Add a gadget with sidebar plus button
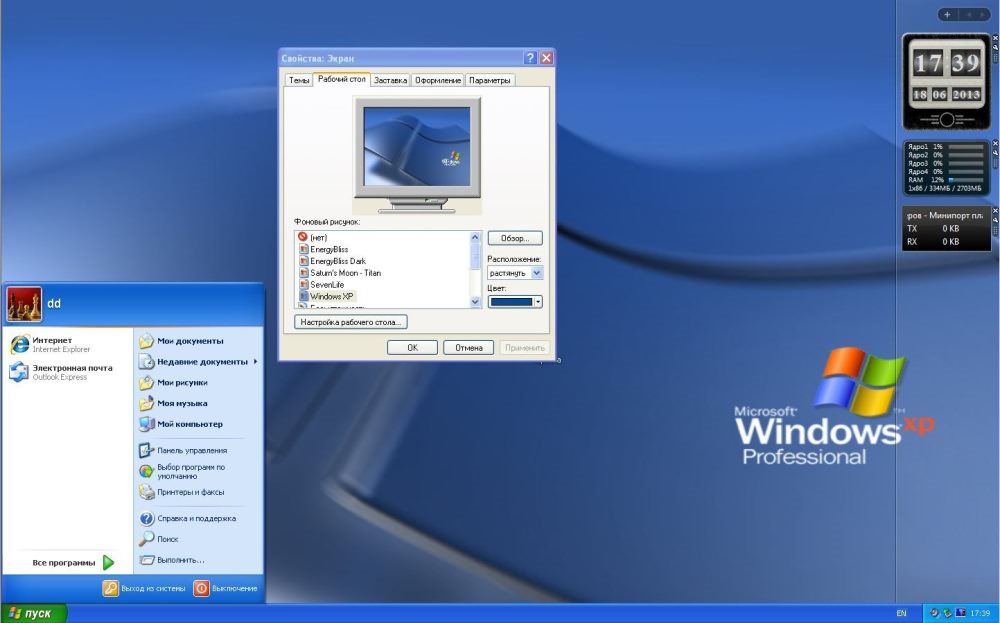This screenshot has width=1000, height=623. click(x=947, y=15)
